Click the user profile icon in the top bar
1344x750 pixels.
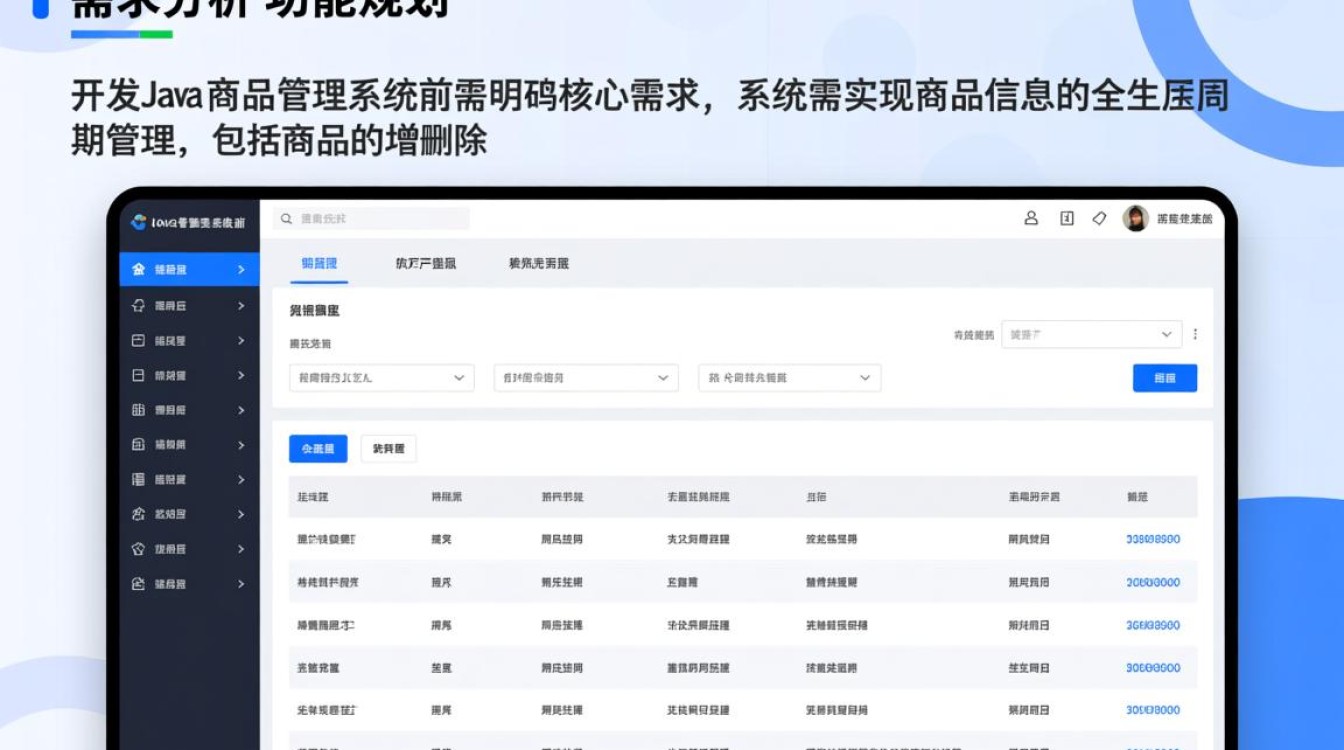coord(1032,219)
